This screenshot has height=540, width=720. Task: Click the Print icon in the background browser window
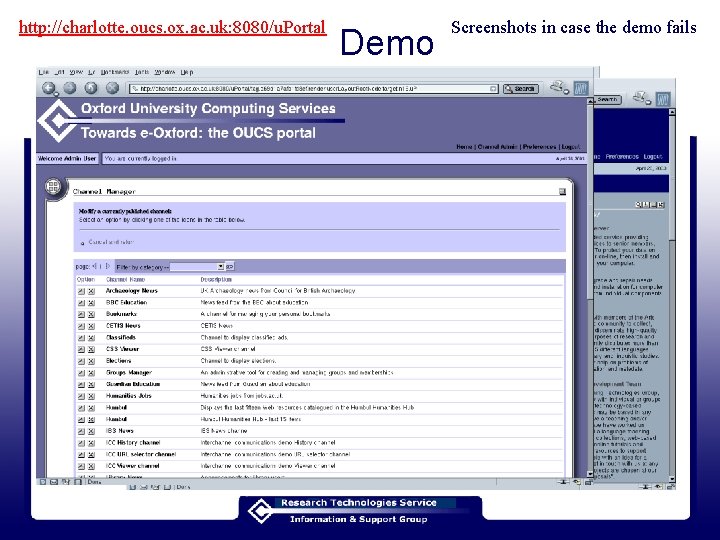[641, 98]
